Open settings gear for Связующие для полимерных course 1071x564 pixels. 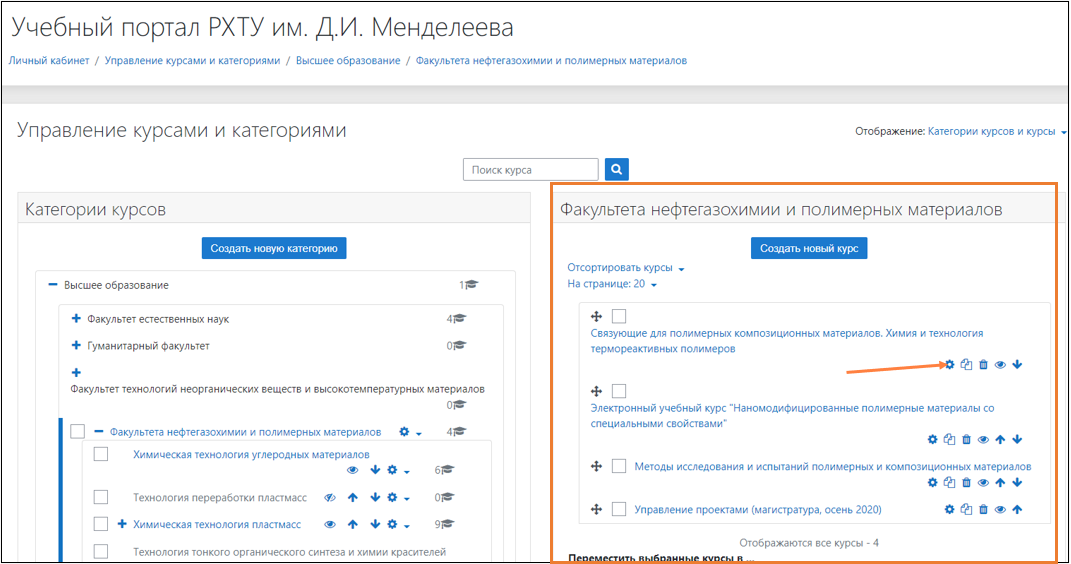tap(949, 365)
